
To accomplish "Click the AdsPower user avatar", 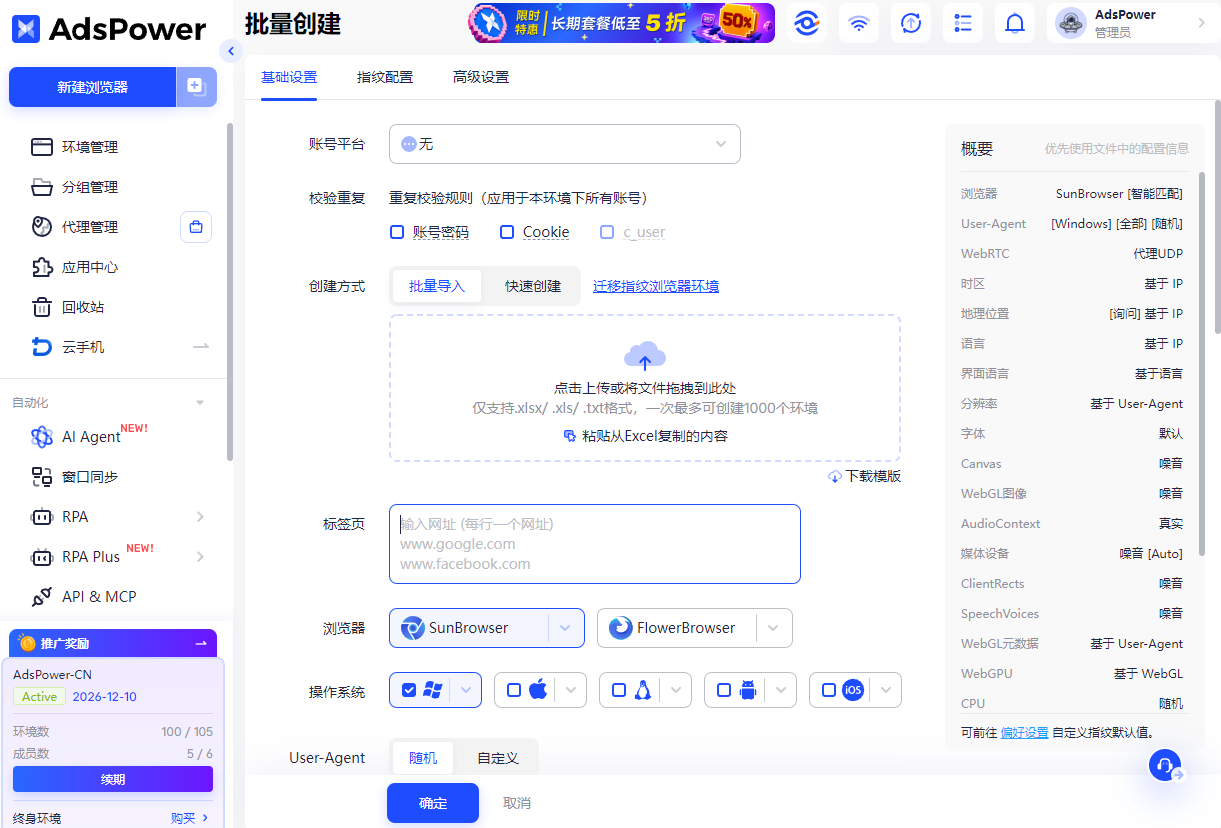I will tap(1071, 23).
